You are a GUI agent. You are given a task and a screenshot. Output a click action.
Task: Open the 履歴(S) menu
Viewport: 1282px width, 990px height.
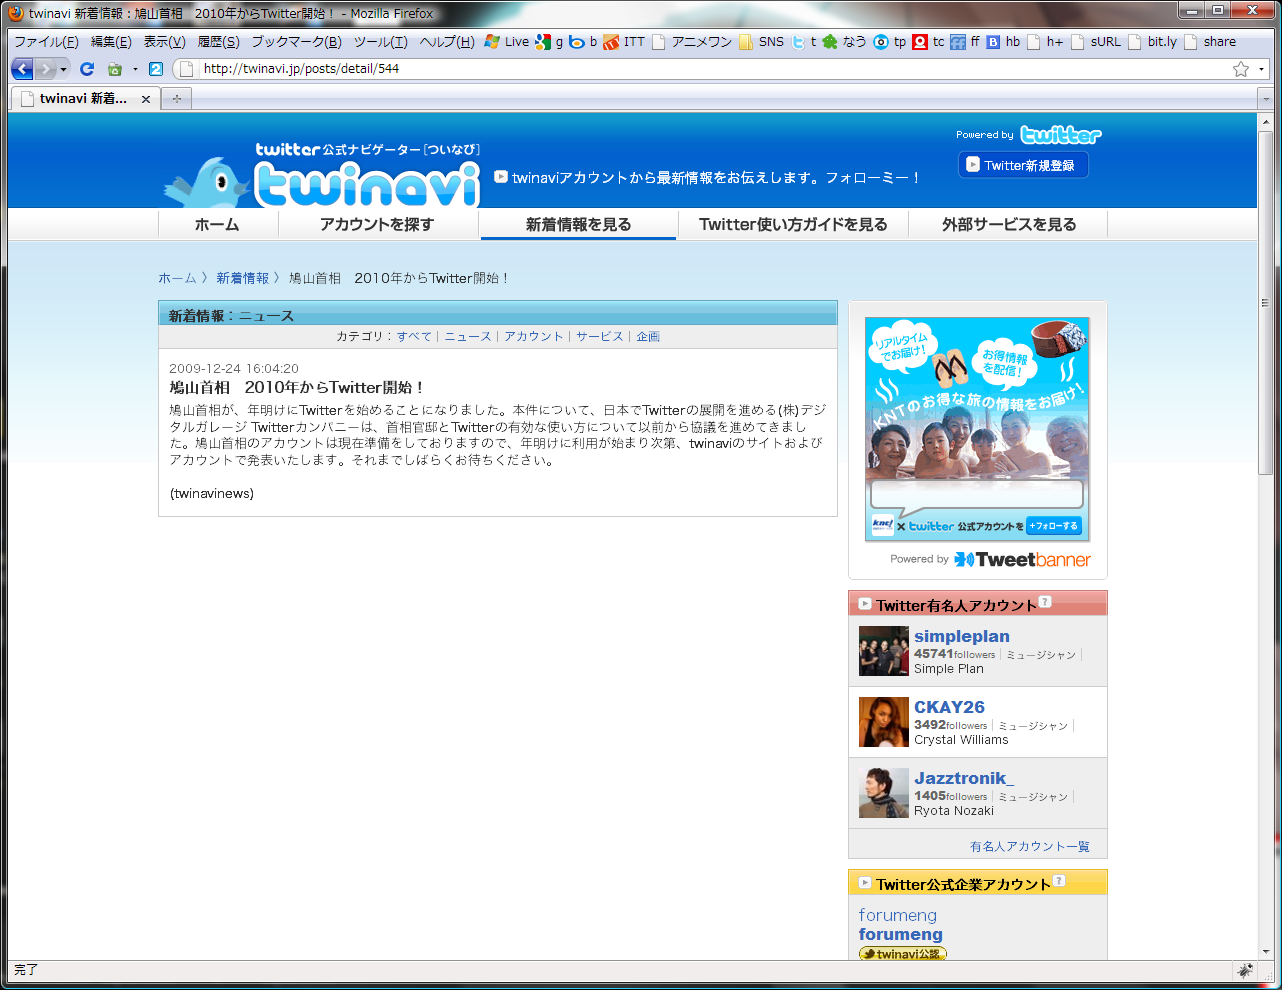pos(218,42)
